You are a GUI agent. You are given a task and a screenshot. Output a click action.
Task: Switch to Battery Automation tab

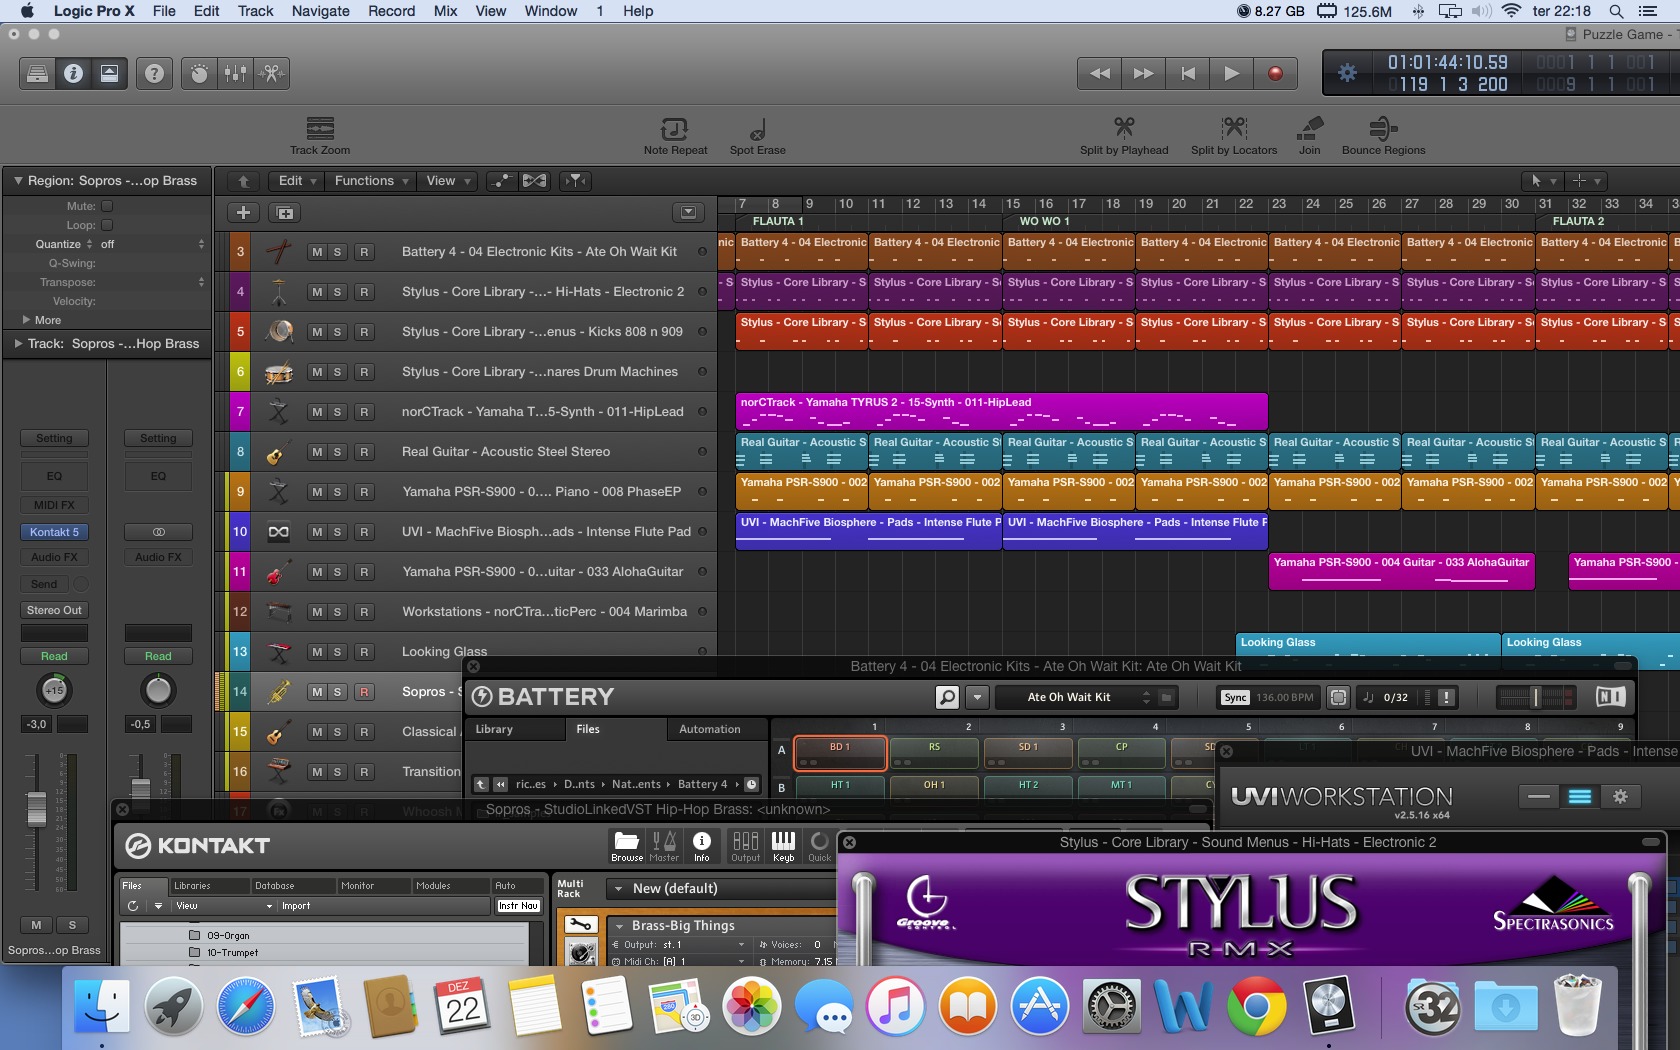[710, 729]
